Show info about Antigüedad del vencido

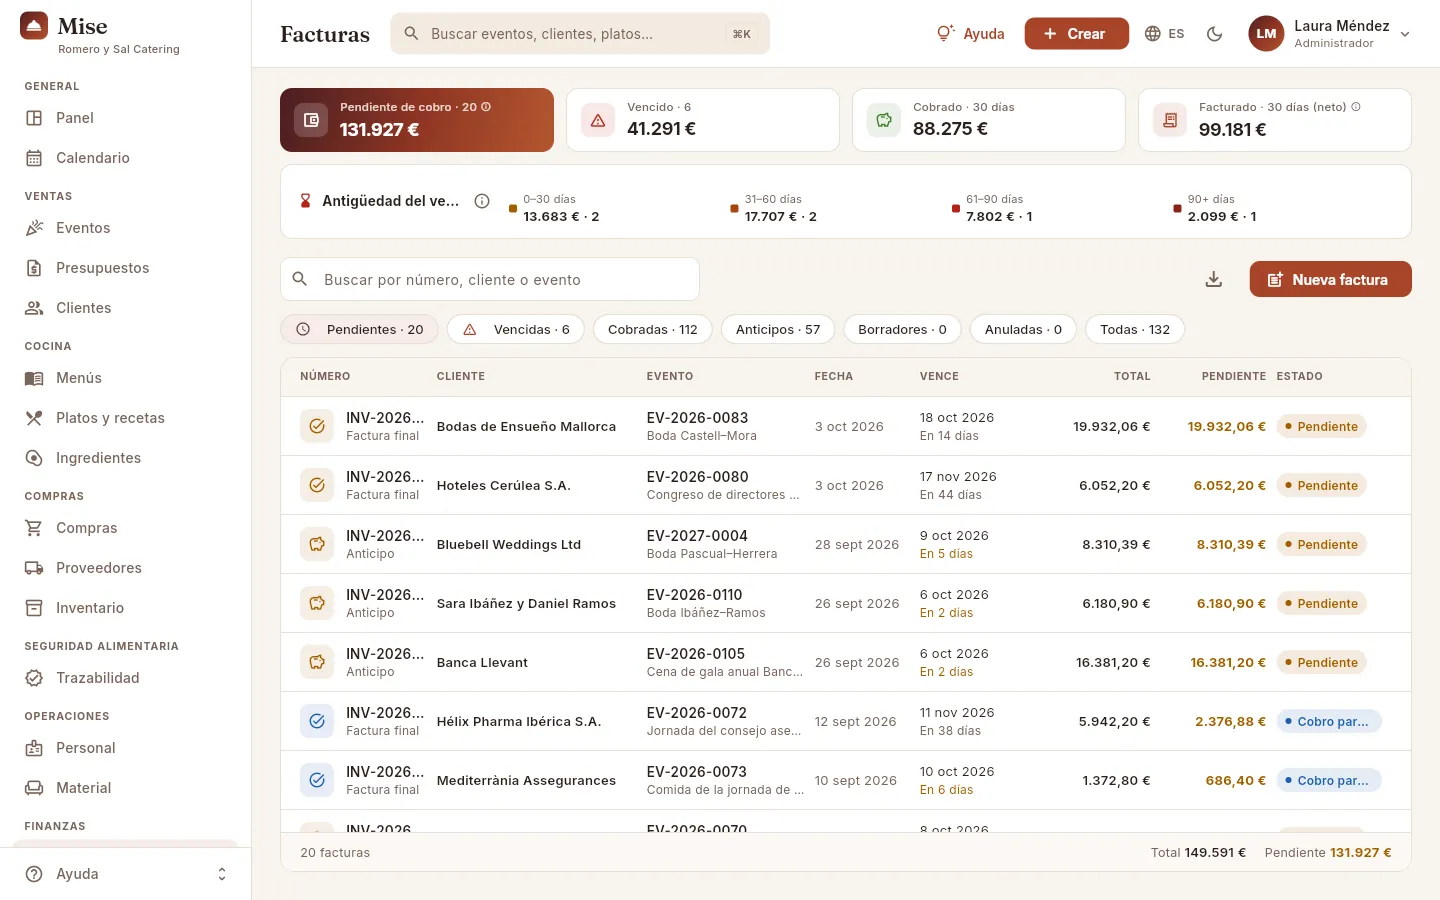point(482,201)
